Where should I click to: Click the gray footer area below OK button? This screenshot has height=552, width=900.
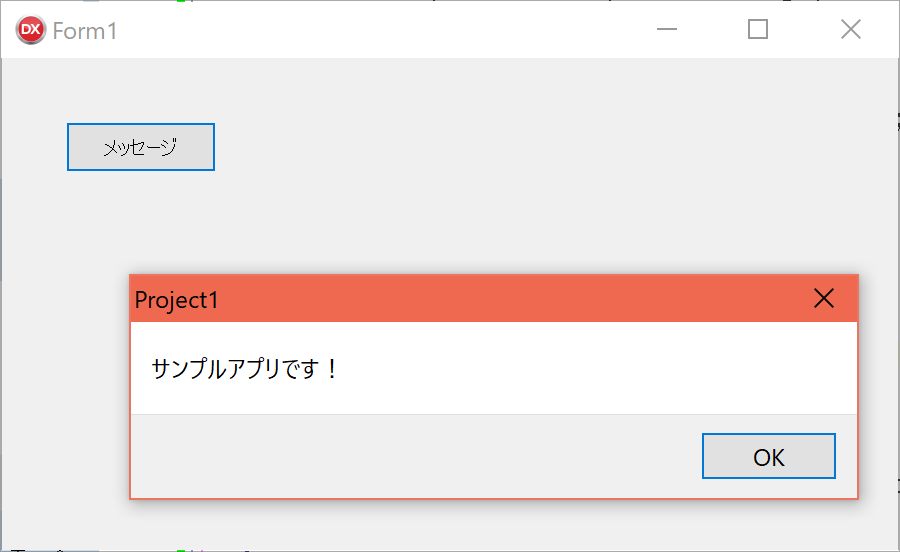(769, 488)
